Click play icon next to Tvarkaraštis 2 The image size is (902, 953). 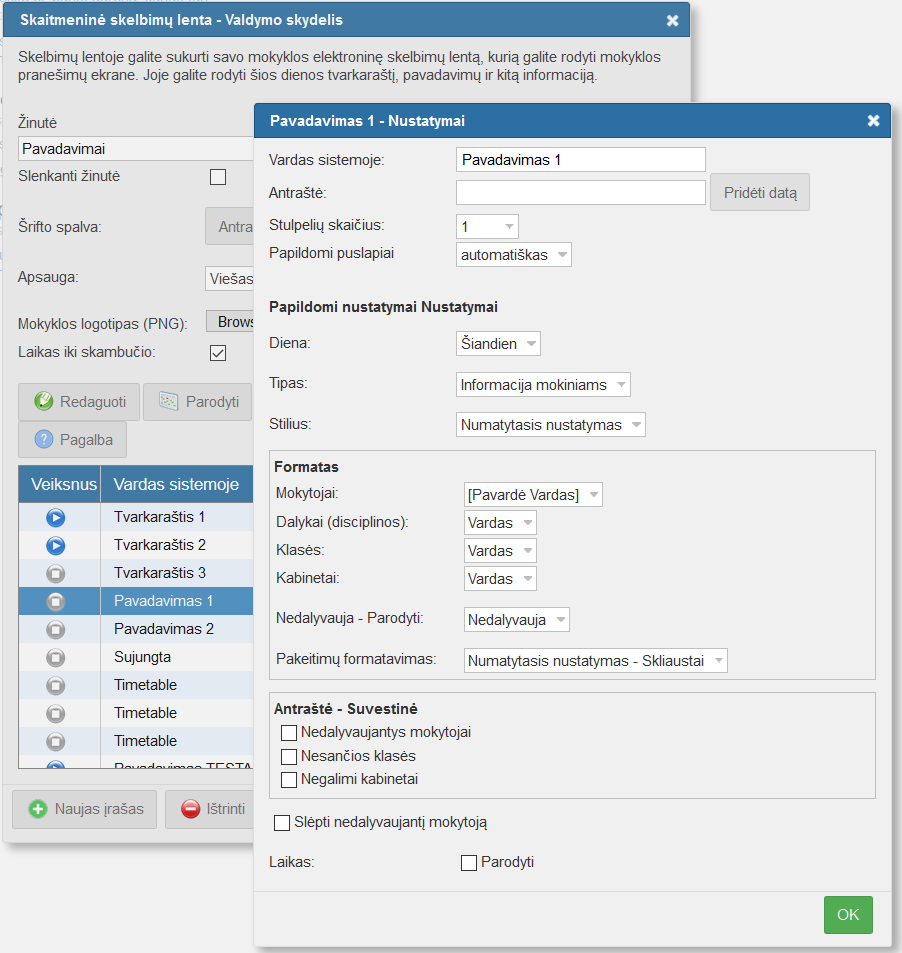[x=56, y=545]
